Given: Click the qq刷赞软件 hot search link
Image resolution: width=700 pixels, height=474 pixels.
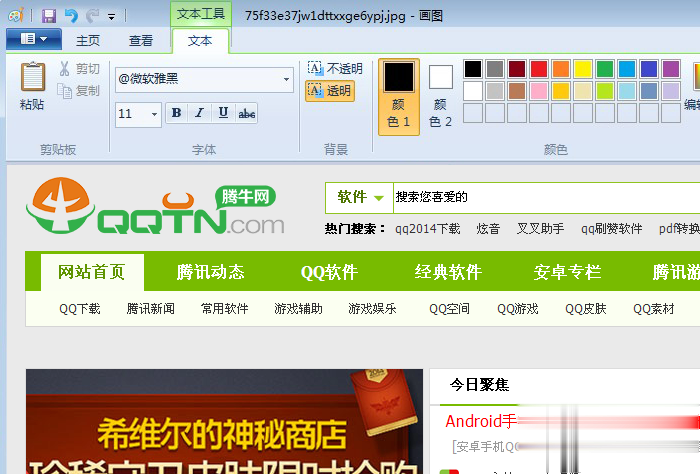Looking at the screenshot, I should coord(611,229).
